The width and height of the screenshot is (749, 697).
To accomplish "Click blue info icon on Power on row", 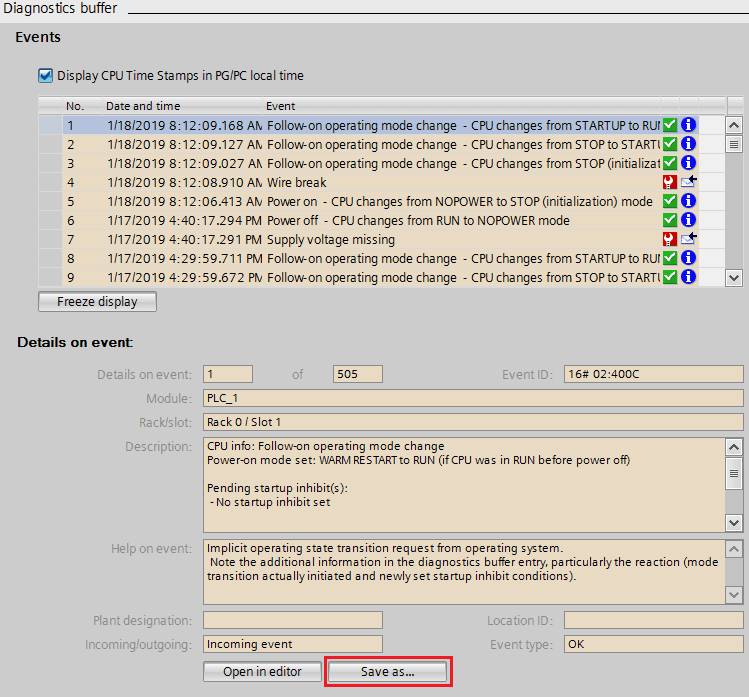I will pyautogui.click(x=688, y=201).
